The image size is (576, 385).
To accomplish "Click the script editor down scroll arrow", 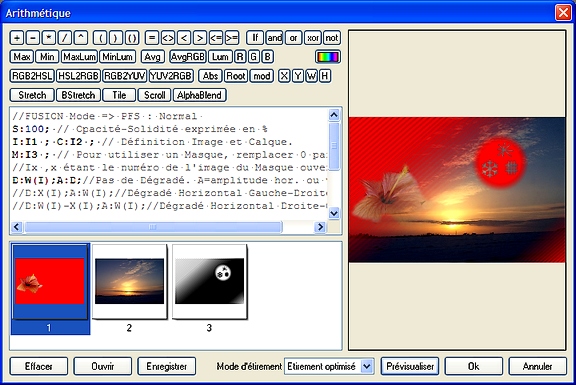I will click(334, 213).
